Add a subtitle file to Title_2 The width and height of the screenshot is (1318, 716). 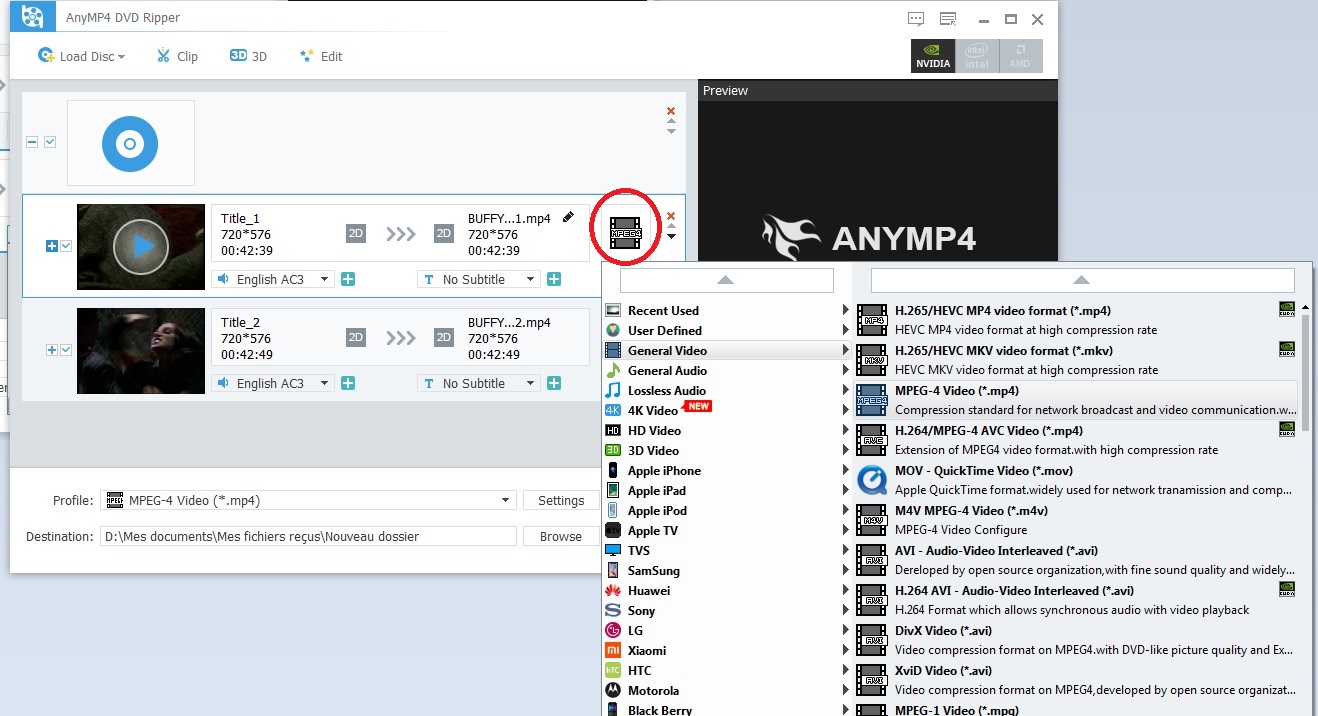point(554,383)
